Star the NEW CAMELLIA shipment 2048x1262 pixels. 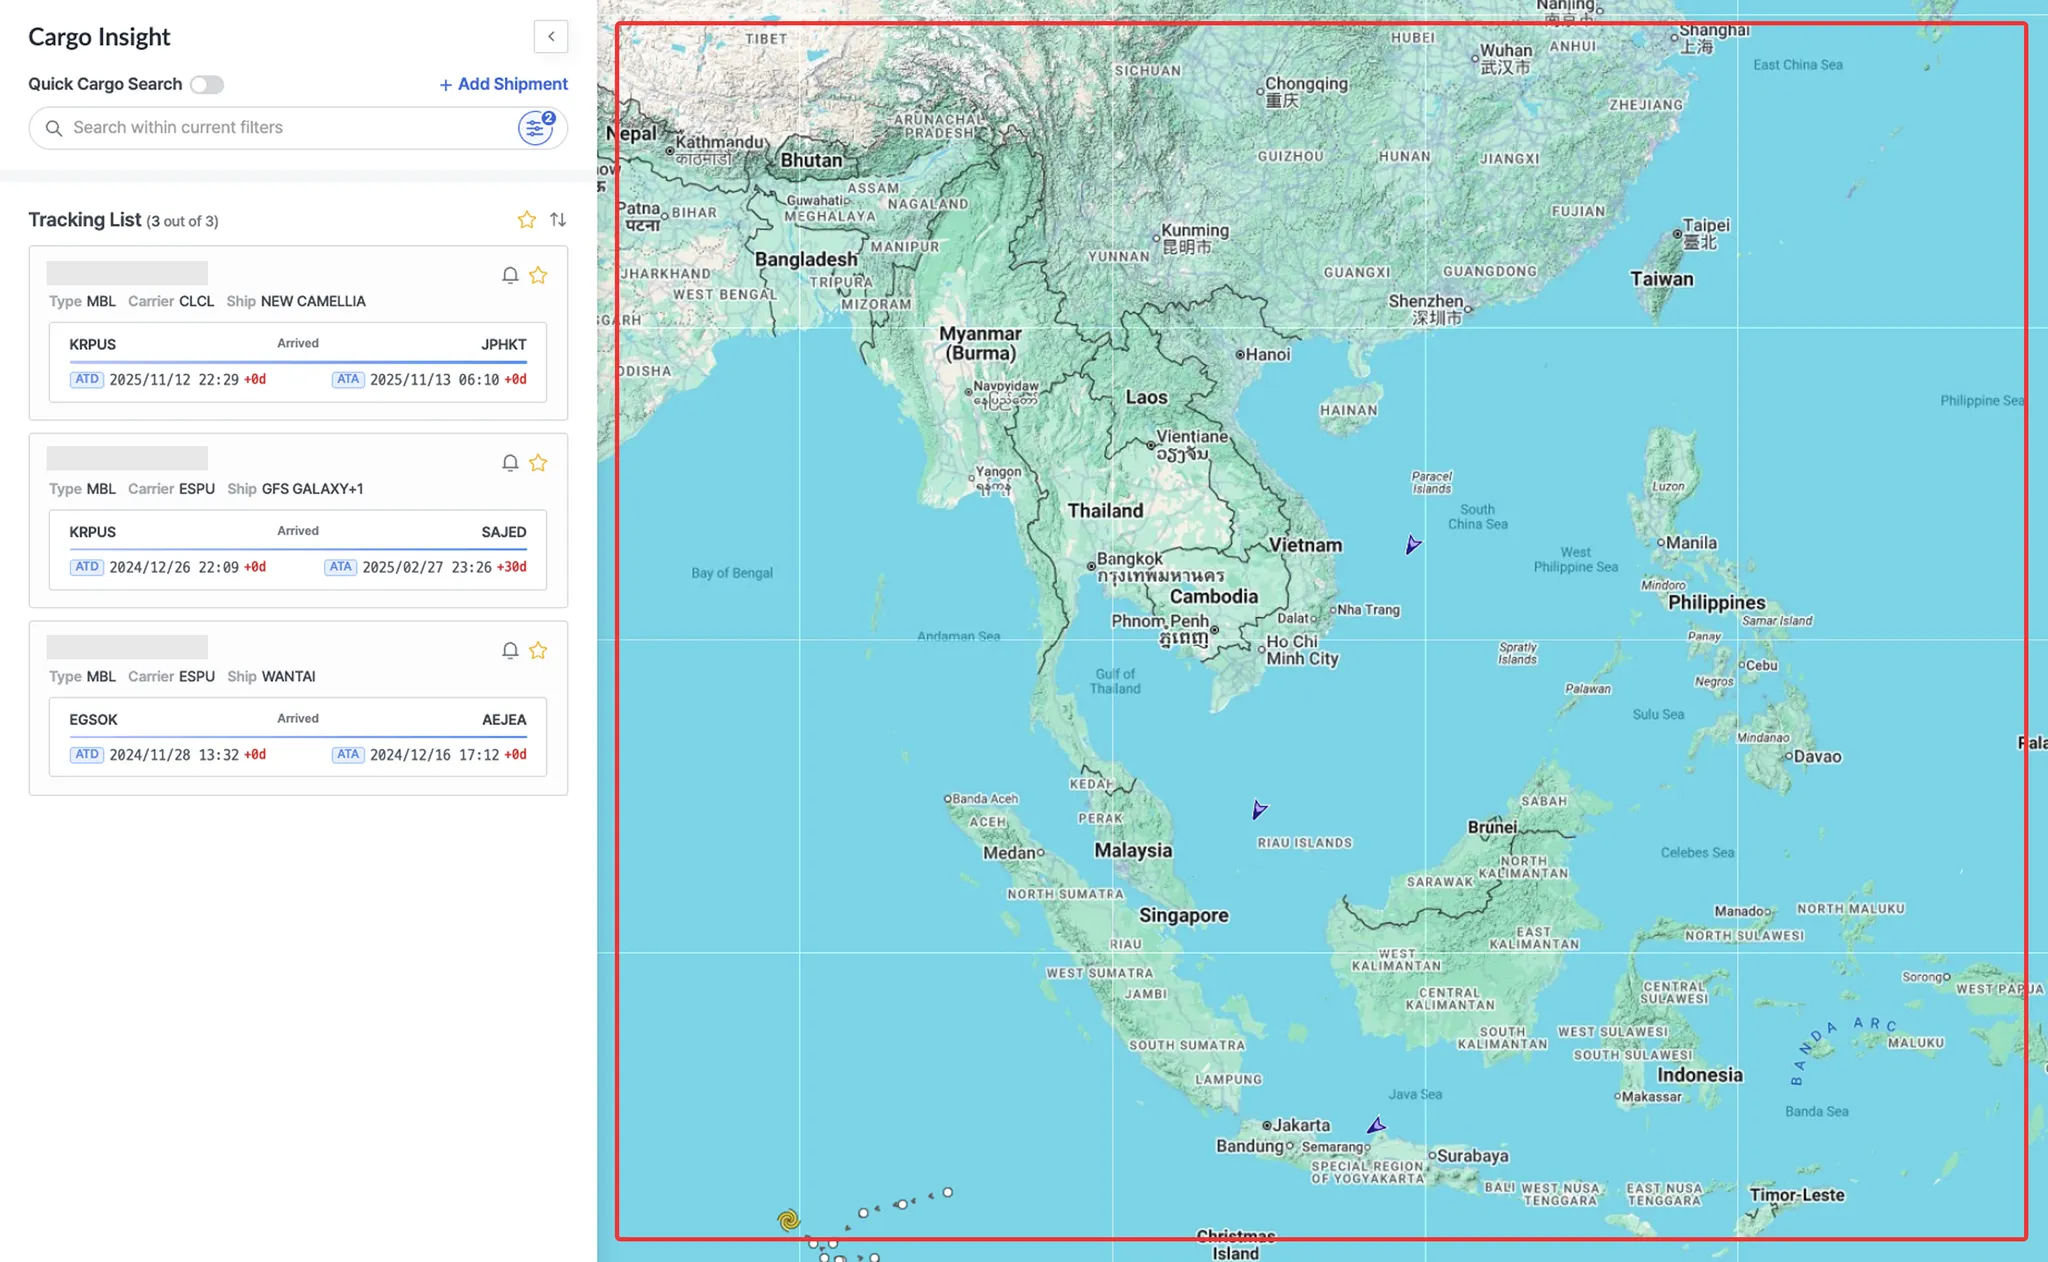[x=538, y=275]
